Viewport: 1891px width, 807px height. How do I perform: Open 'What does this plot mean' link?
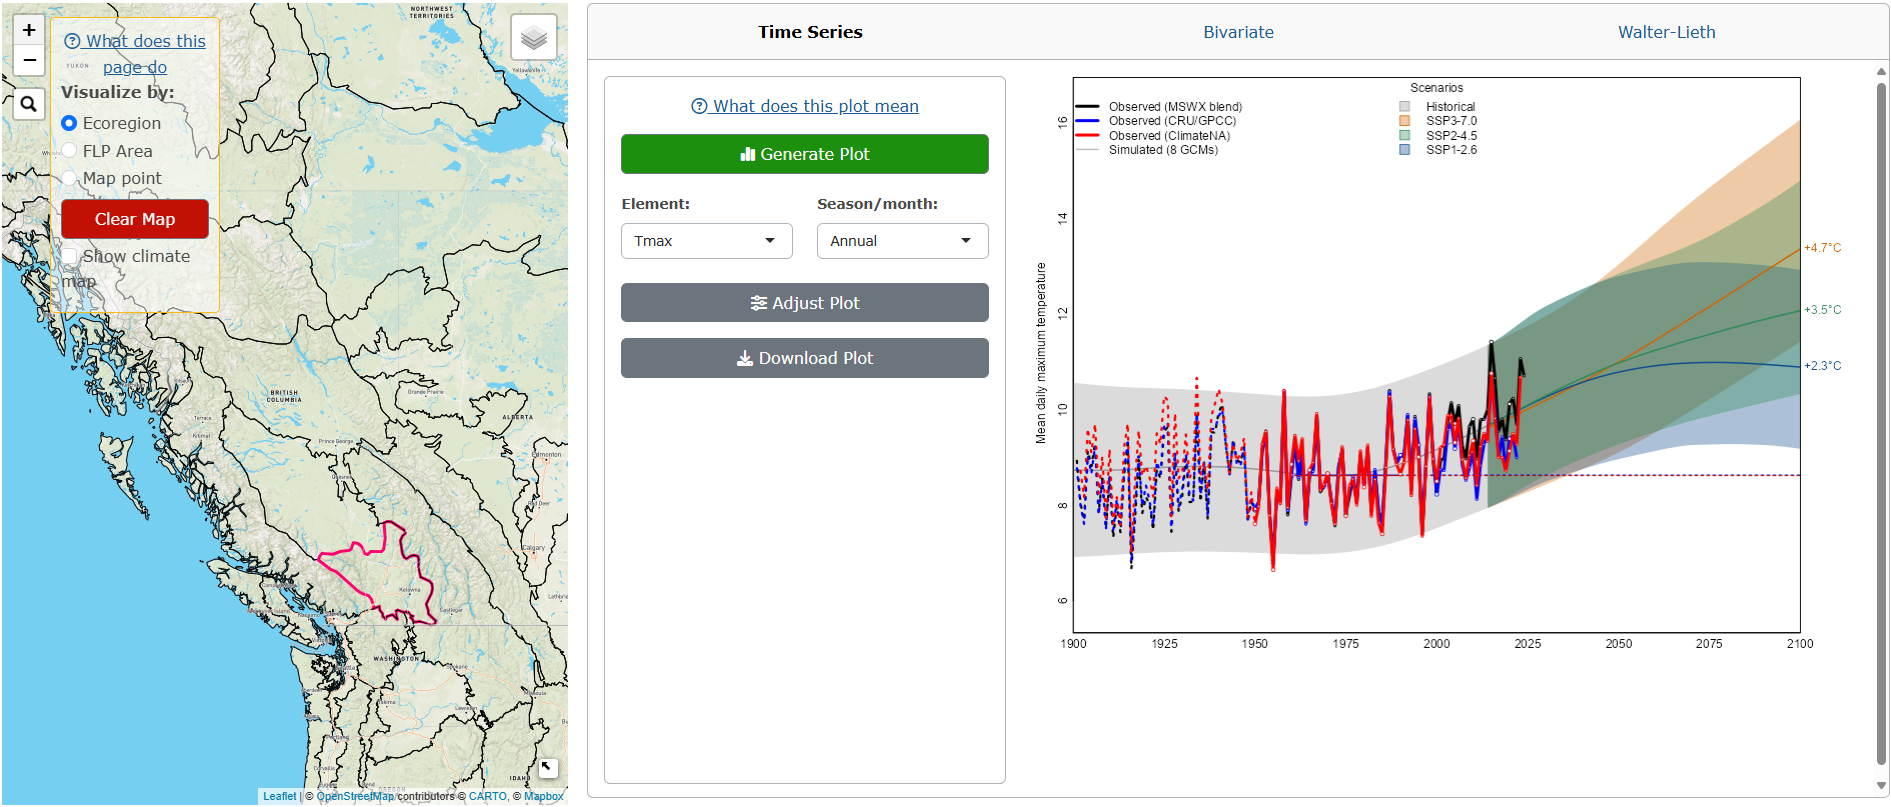point(805,106)
